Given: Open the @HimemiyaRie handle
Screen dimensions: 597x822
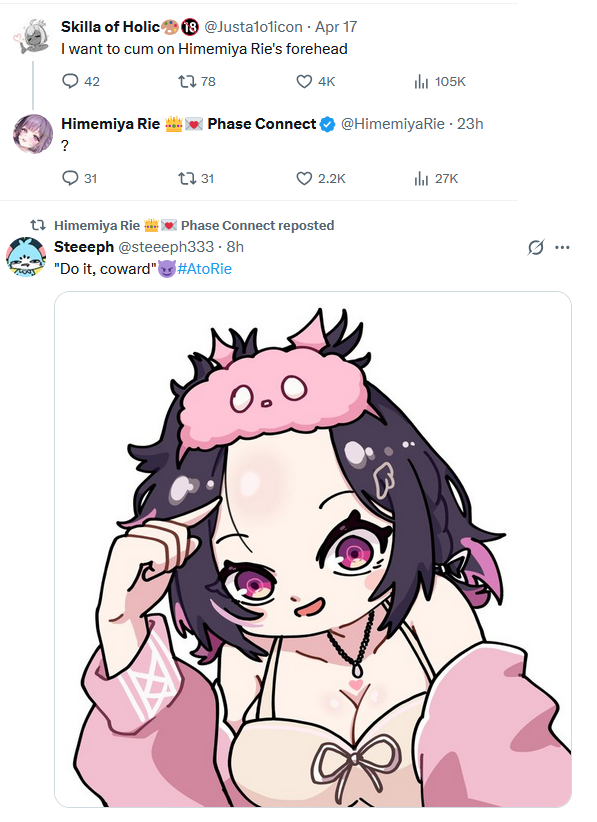Looking at the screenshot, I should pyautogui.click(x=393, y=124).
